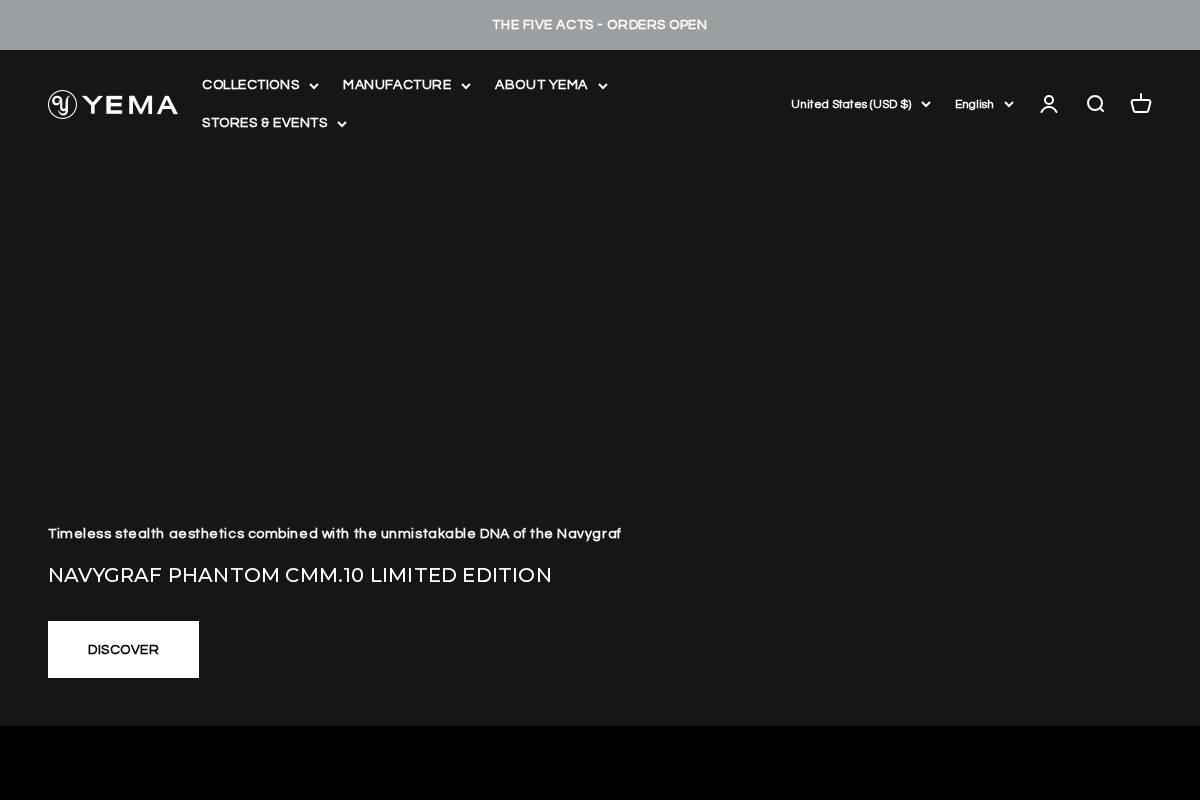This screenshot has width=1200, height=800.
Task: Open the shopping cart icon
Action: point(1141,104)
